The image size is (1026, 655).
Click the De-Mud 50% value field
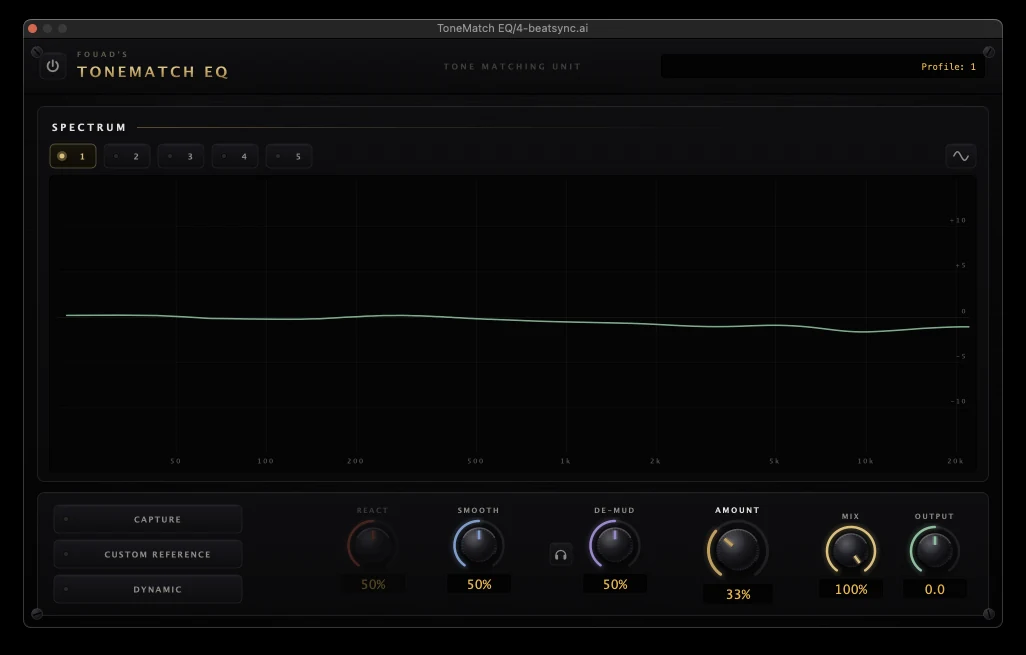pyautogui.click(x=615, y=584)
